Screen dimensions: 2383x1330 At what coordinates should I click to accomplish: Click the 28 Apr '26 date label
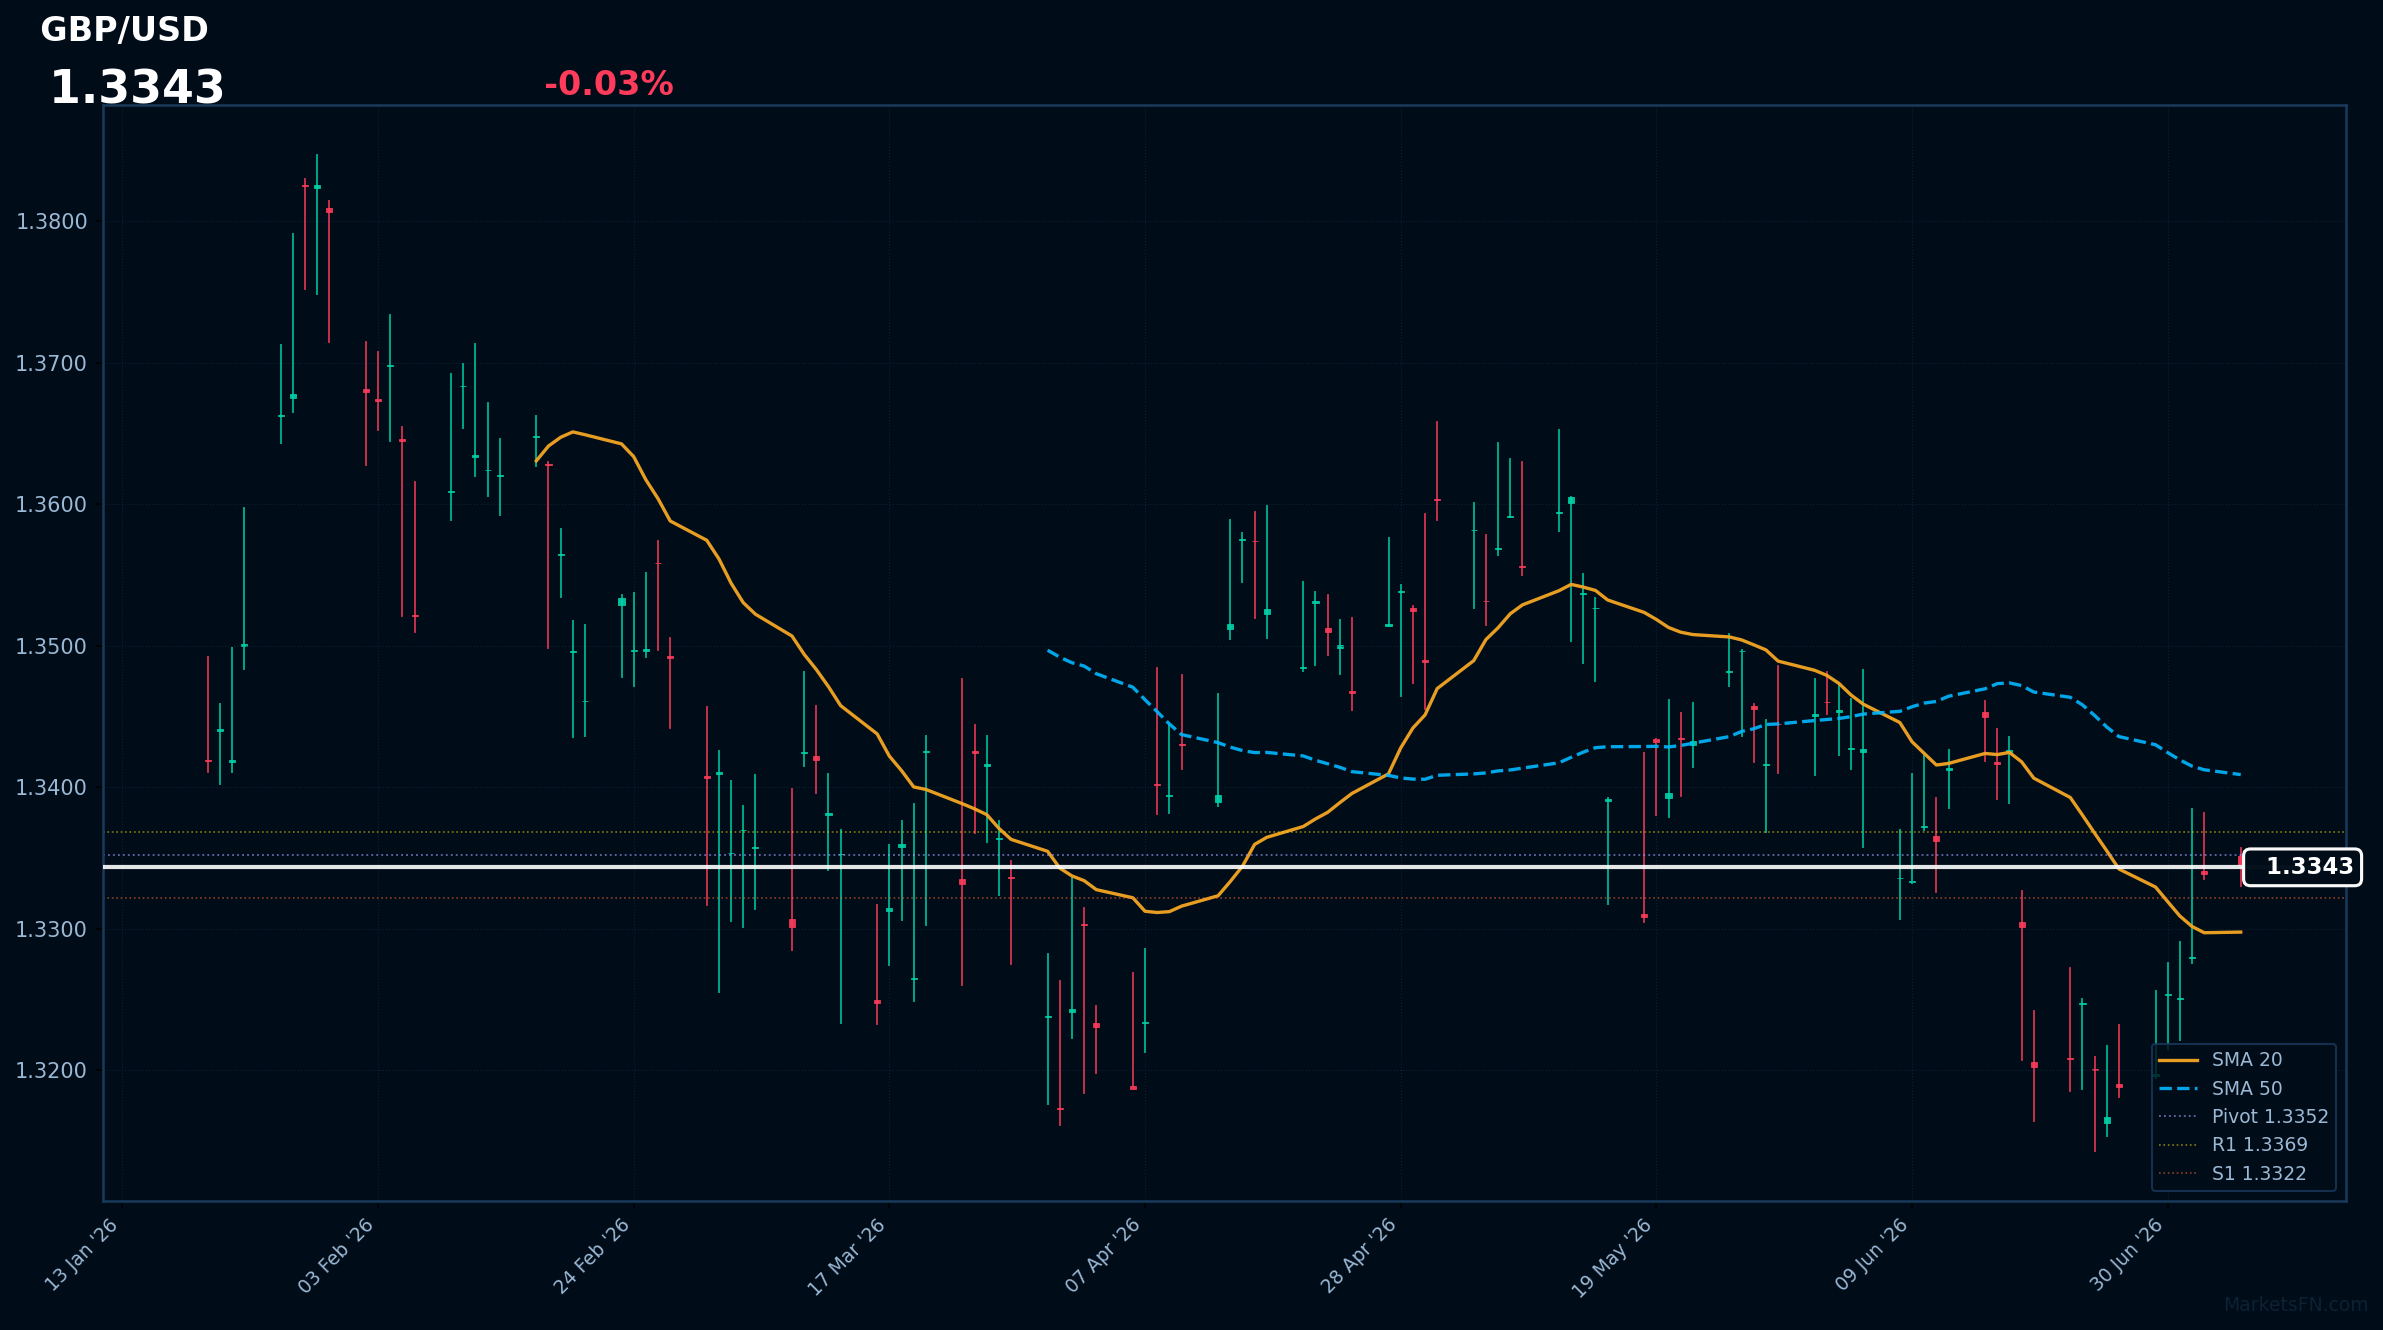pyautogui.click(x=1359, y=1256)
